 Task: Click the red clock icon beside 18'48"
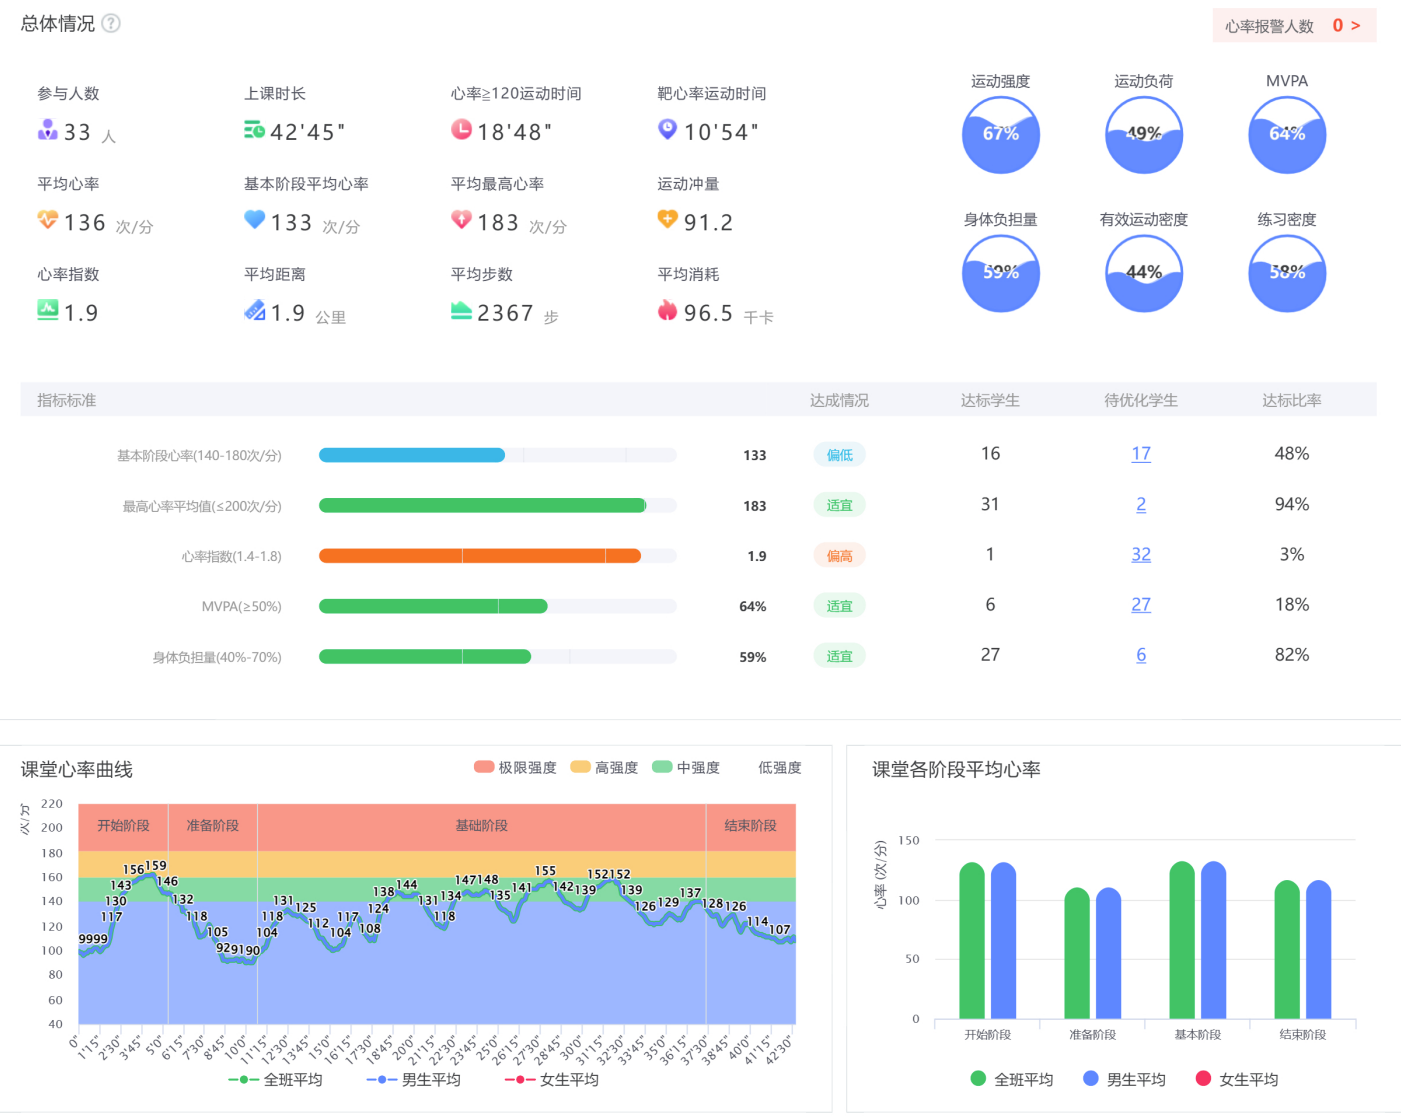(x=461, y=129)
